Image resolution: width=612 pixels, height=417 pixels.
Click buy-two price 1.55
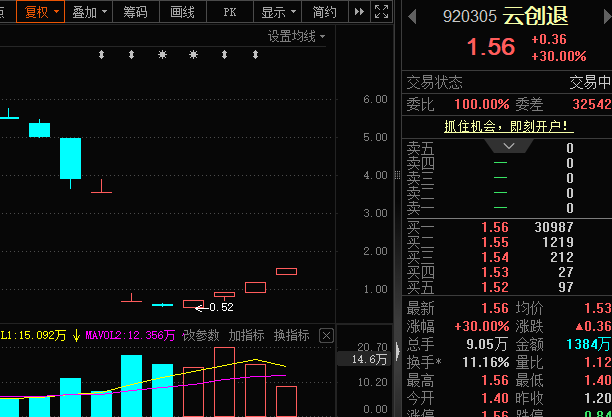pos(495,242)
